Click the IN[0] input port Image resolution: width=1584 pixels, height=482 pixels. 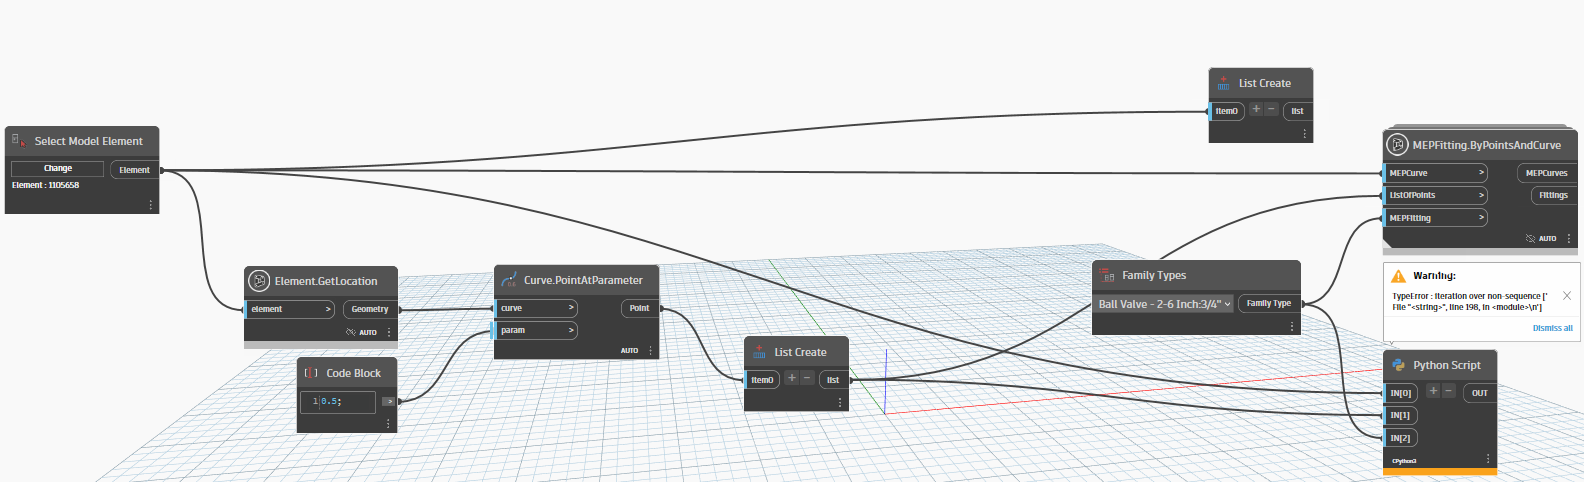point(1400,393)
